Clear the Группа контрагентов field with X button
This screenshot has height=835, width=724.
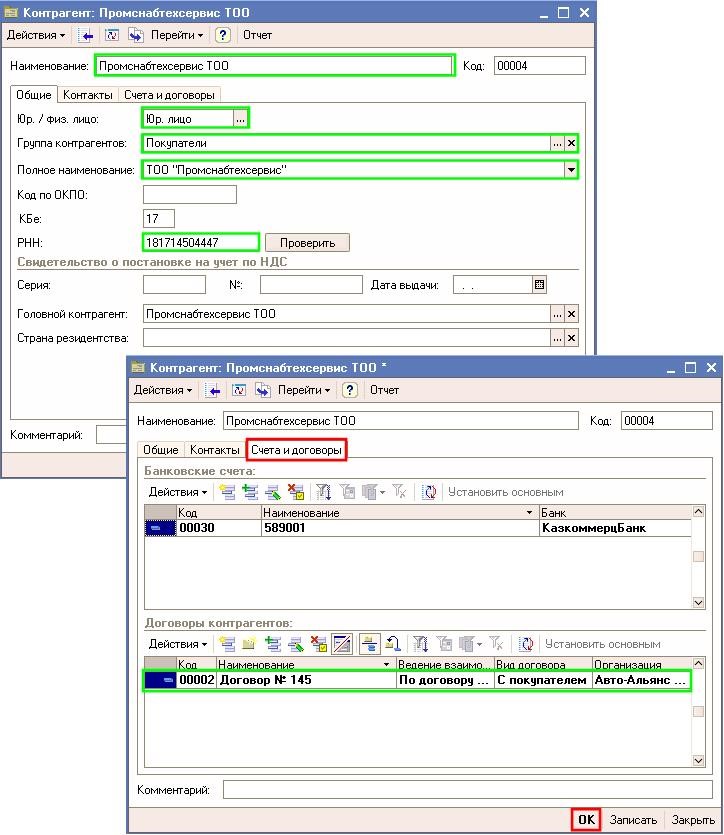(572, 144)
